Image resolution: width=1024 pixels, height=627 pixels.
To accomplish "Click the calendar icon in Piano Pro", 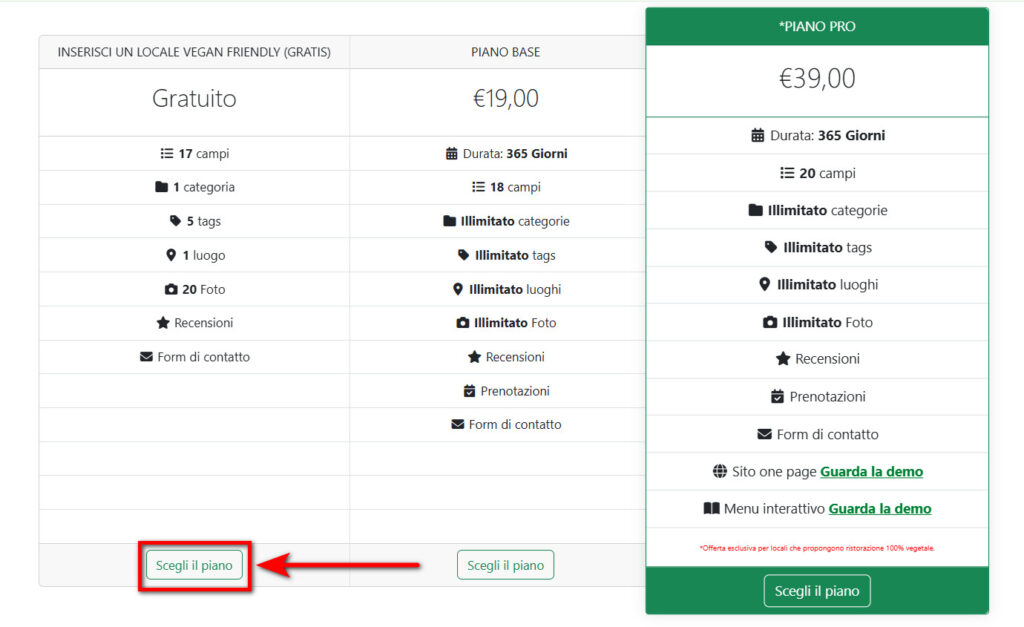I will 758,135.
